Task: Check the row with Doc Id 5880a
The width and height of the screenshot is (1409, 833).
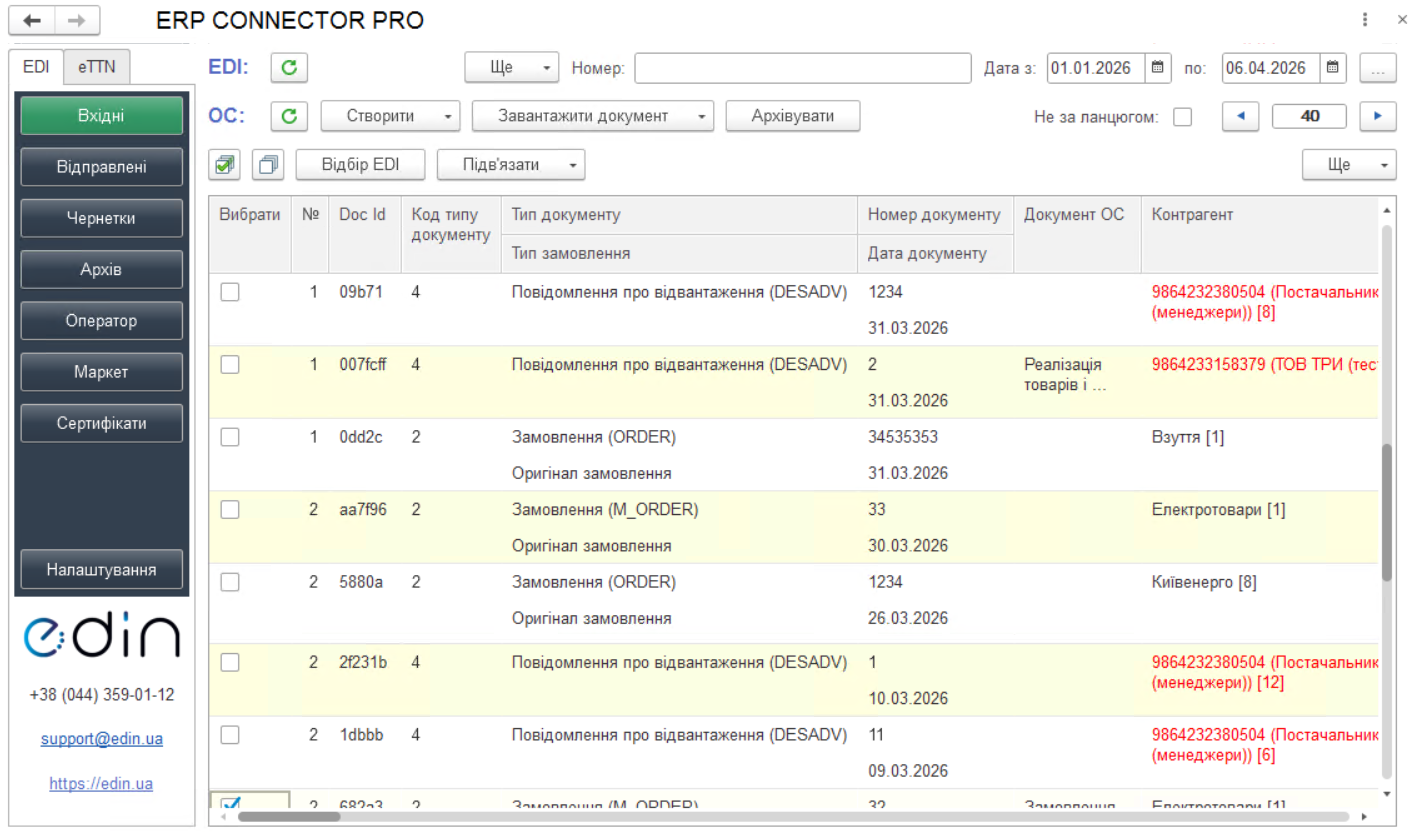Action: [x=230, y=582]
